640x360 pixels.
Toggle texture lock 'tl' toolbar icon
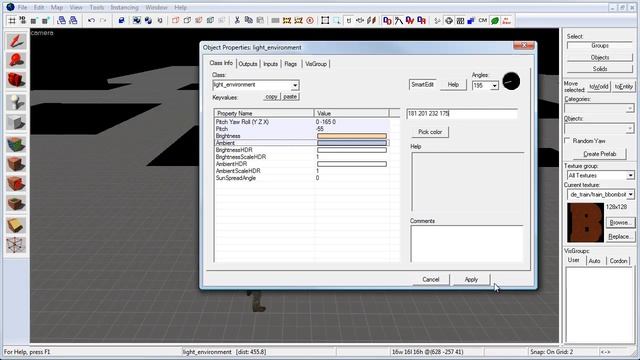click(349, 20)
